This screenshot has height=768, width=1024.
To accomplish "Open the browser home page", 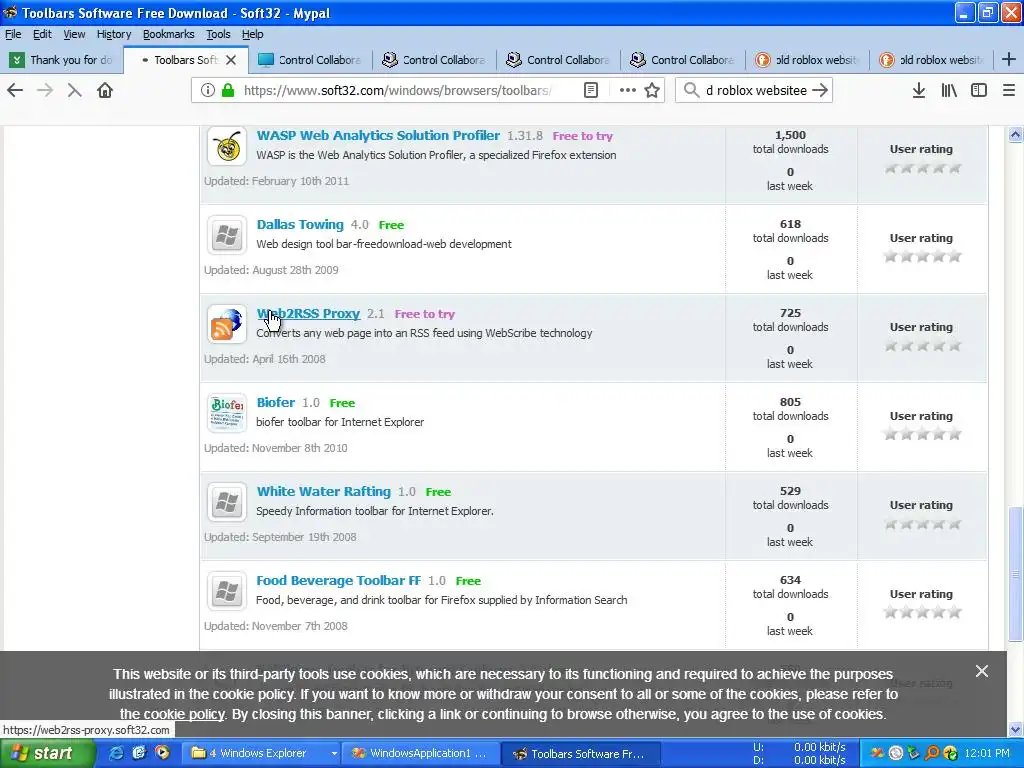I will point(105,90).
